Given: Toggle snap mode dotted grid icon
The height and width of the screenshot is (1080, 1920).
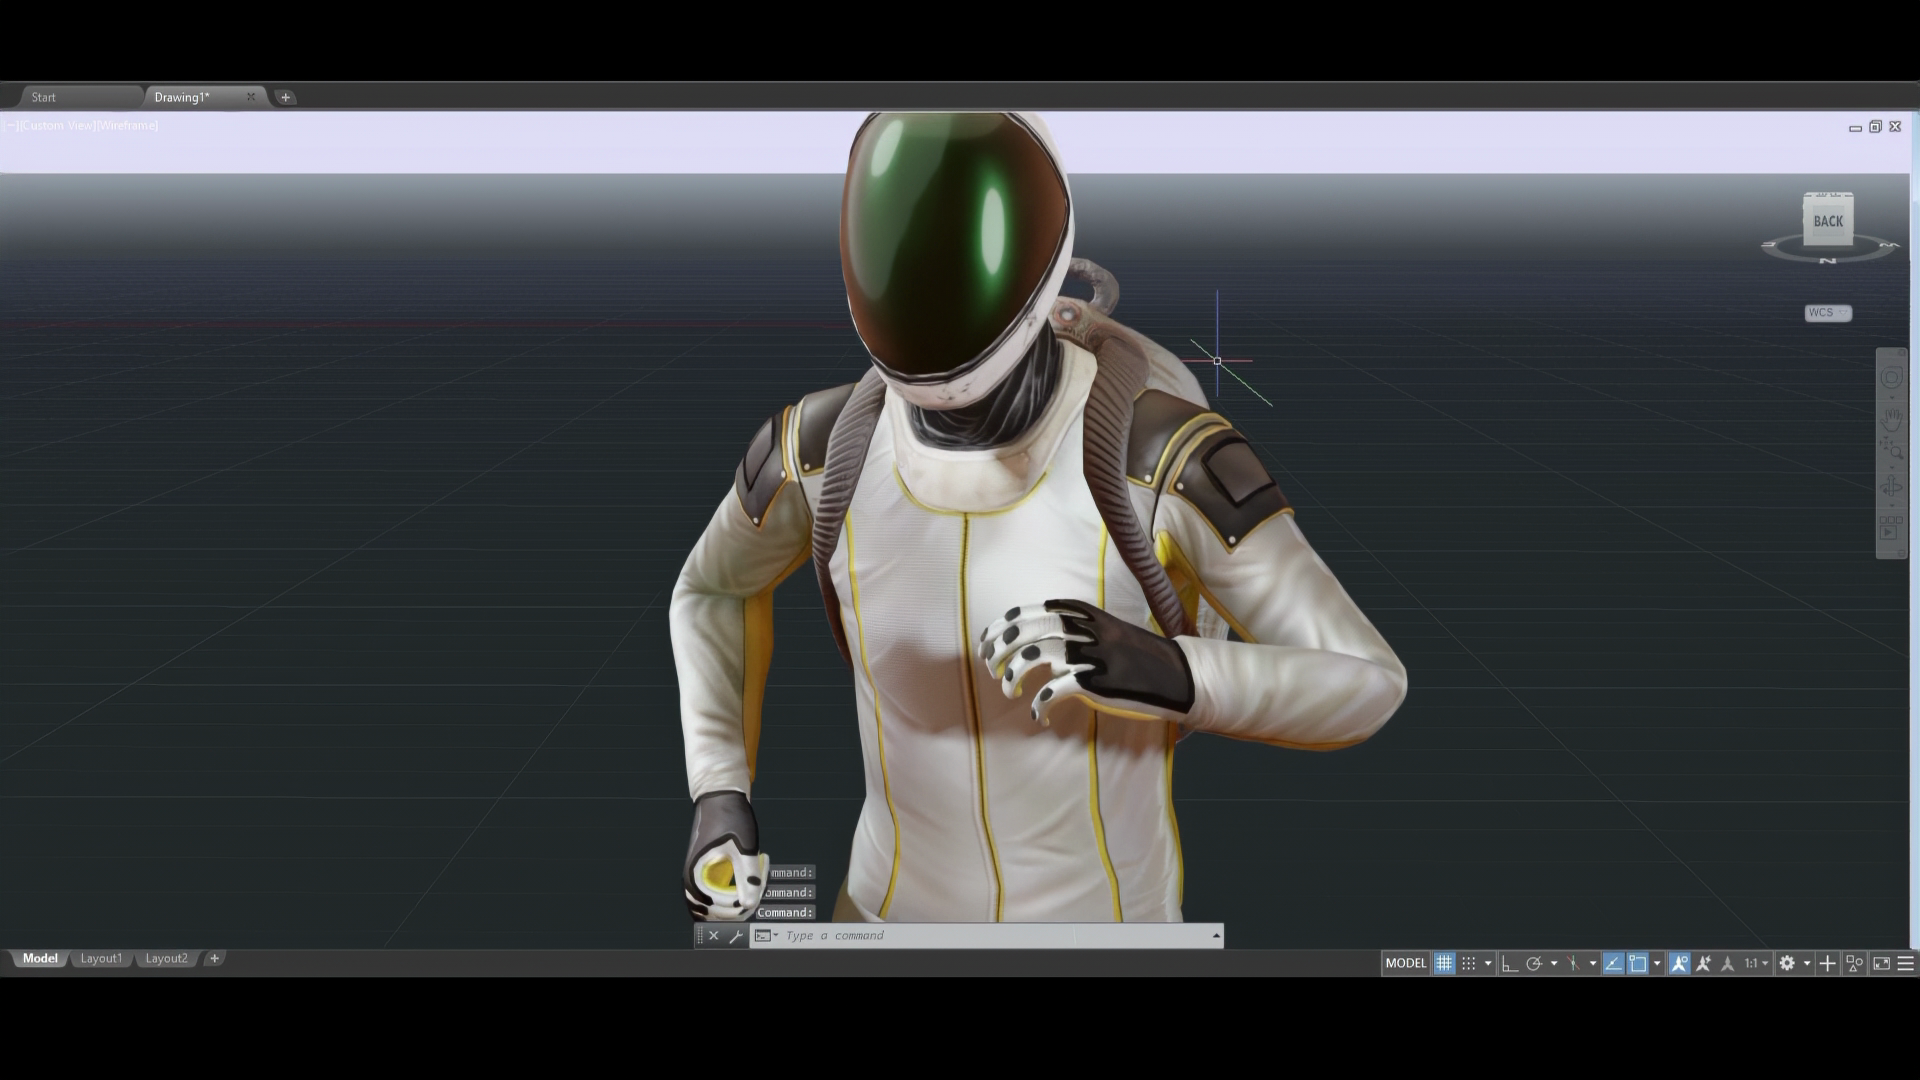Looking at the screenshot, I should tap(1468, 963).
